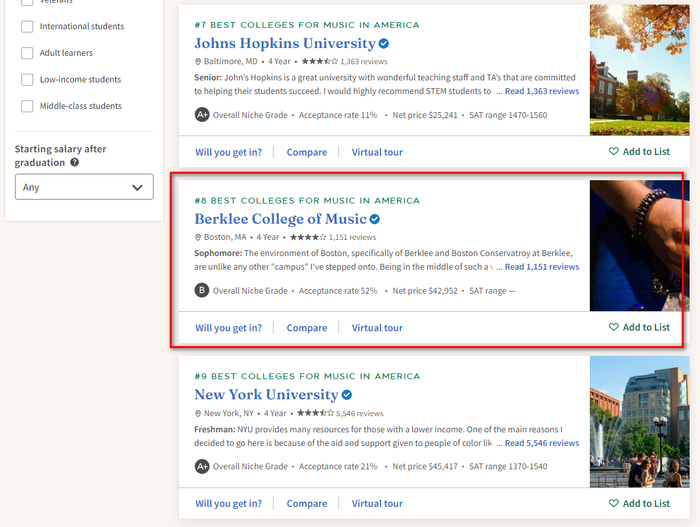Add New York University to List

639,503
